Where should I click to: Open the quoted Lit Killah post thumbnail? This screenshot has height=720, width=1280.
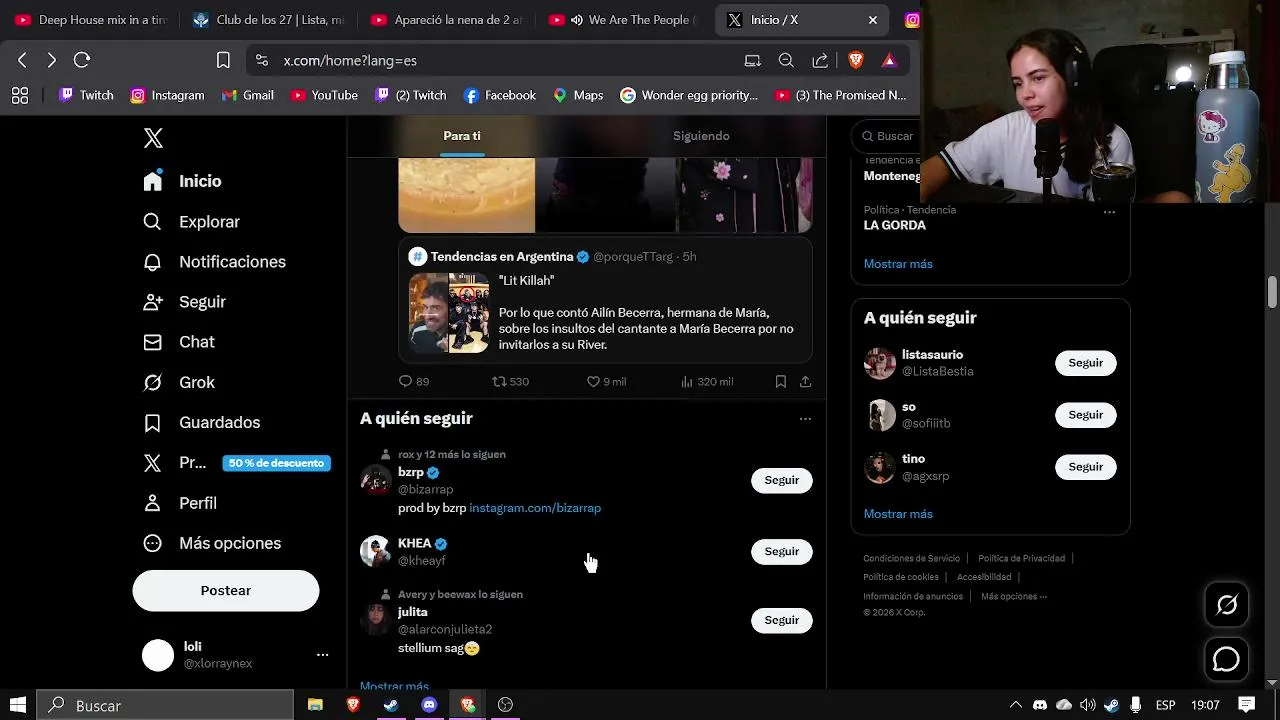[449, 313]
